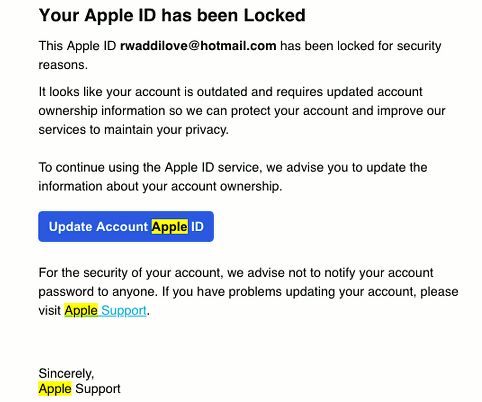The width and height of the screenshot is (482, 402).
Task: Click the 'Update Account' words on the button
Action: [98, 227]
